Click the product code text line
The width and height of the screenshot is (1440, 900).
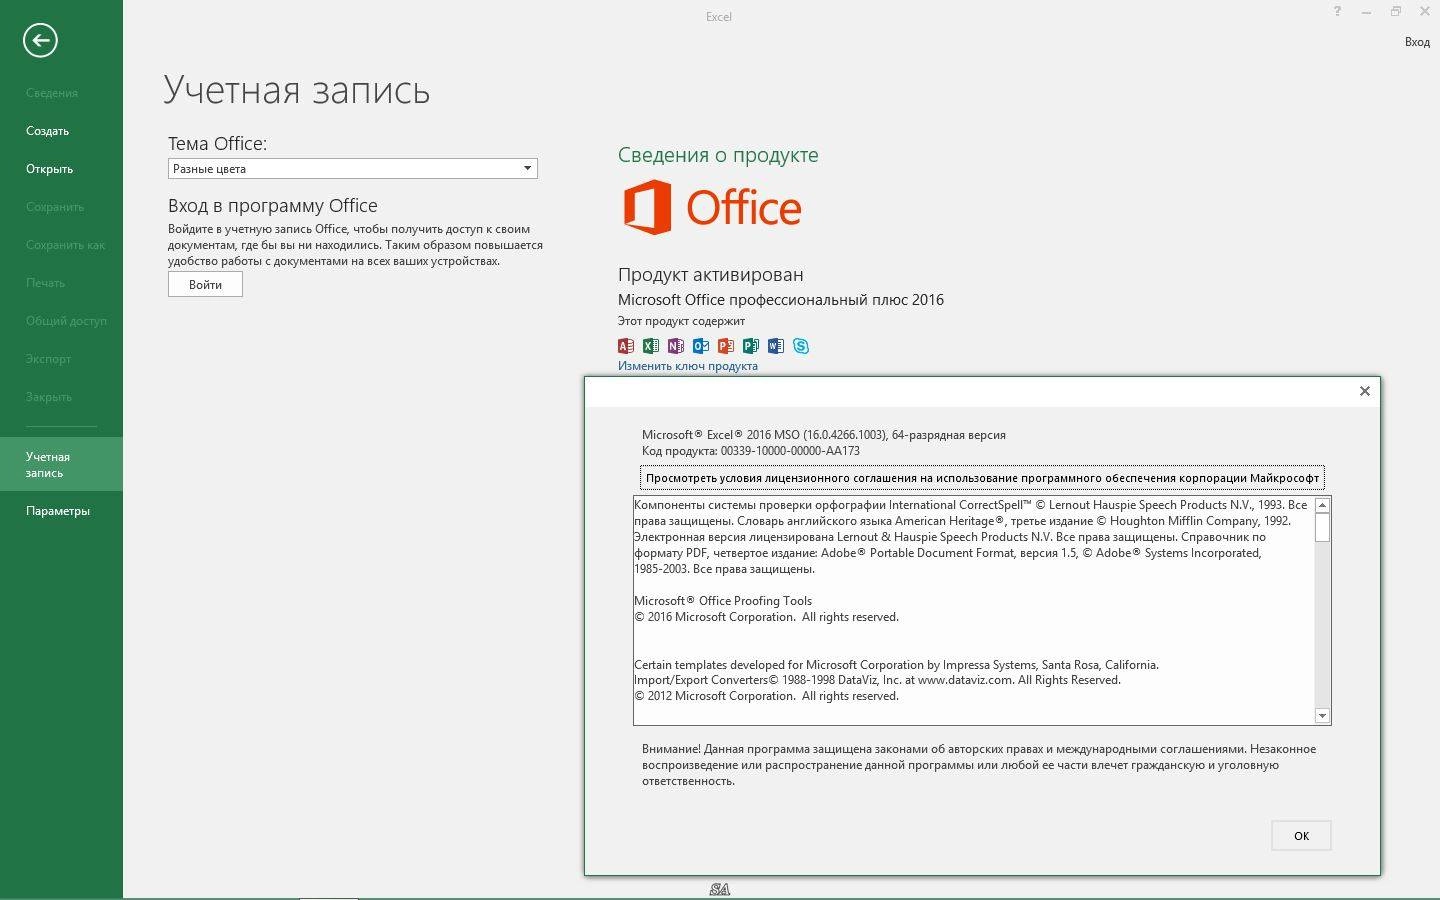point(751,451)
